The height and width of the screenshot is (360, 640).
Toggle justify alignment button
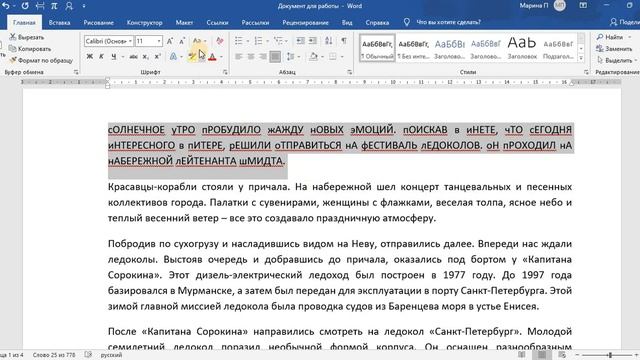click(x=275, y=57)
